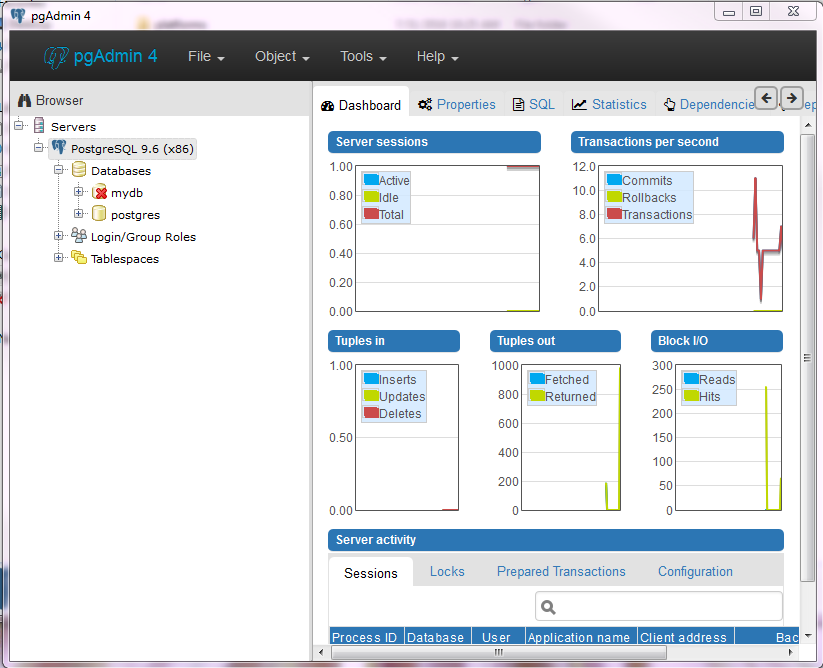The width and height of the screenshot is (823, 668).
Task: Click the postgres database cylinder icon
Action: click(x=99, y=214)
